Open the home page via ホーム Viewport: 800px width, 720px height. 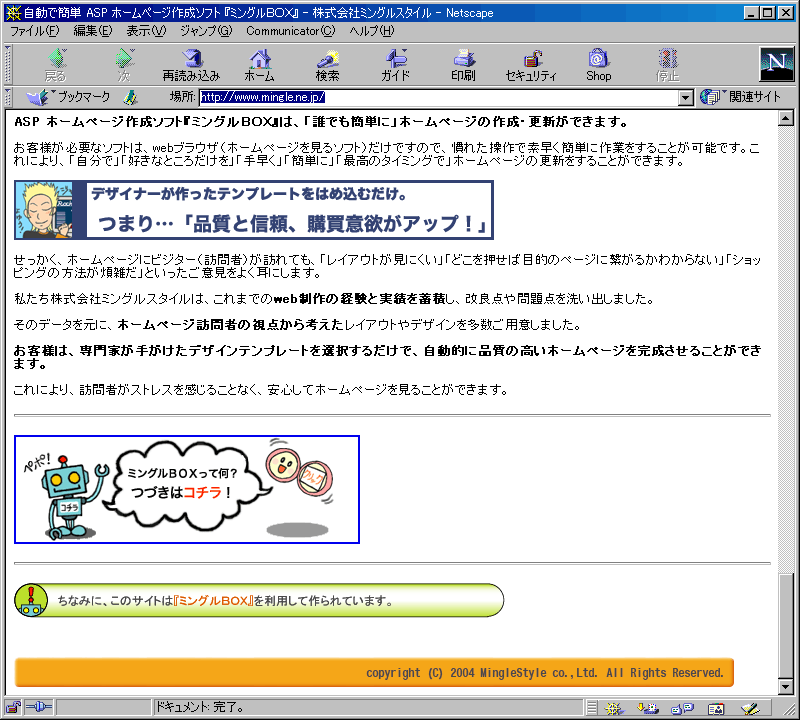click(x=259, y=65)
